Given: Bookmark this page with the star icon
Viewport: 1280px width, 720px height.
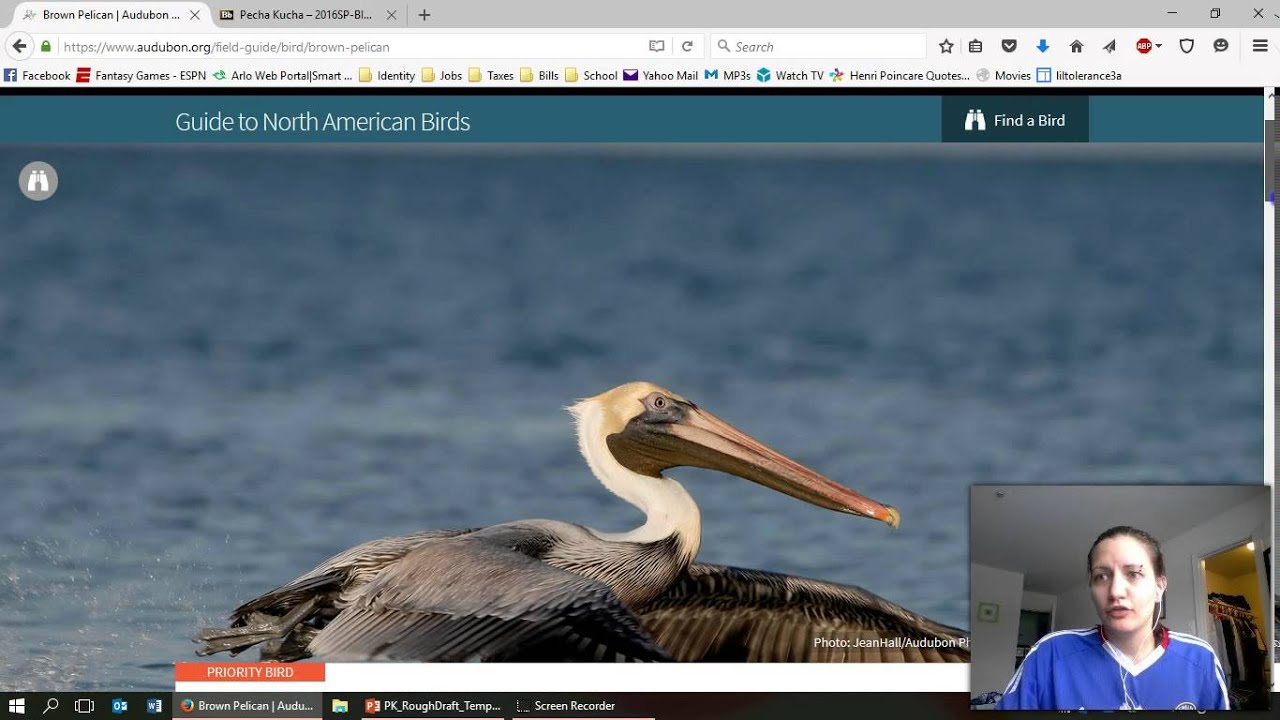Looking at the screenshot, I should [946, 46].
